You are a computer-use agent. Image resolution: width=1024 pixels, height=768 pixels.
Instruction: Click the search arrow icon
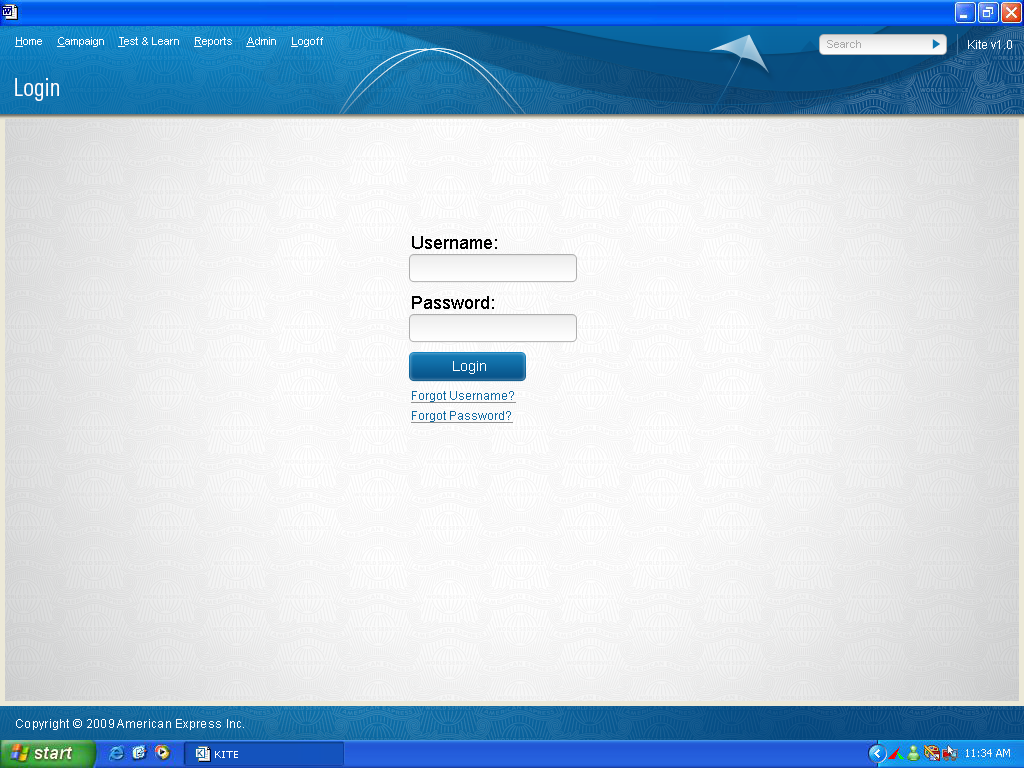click(x=936, y=44)
